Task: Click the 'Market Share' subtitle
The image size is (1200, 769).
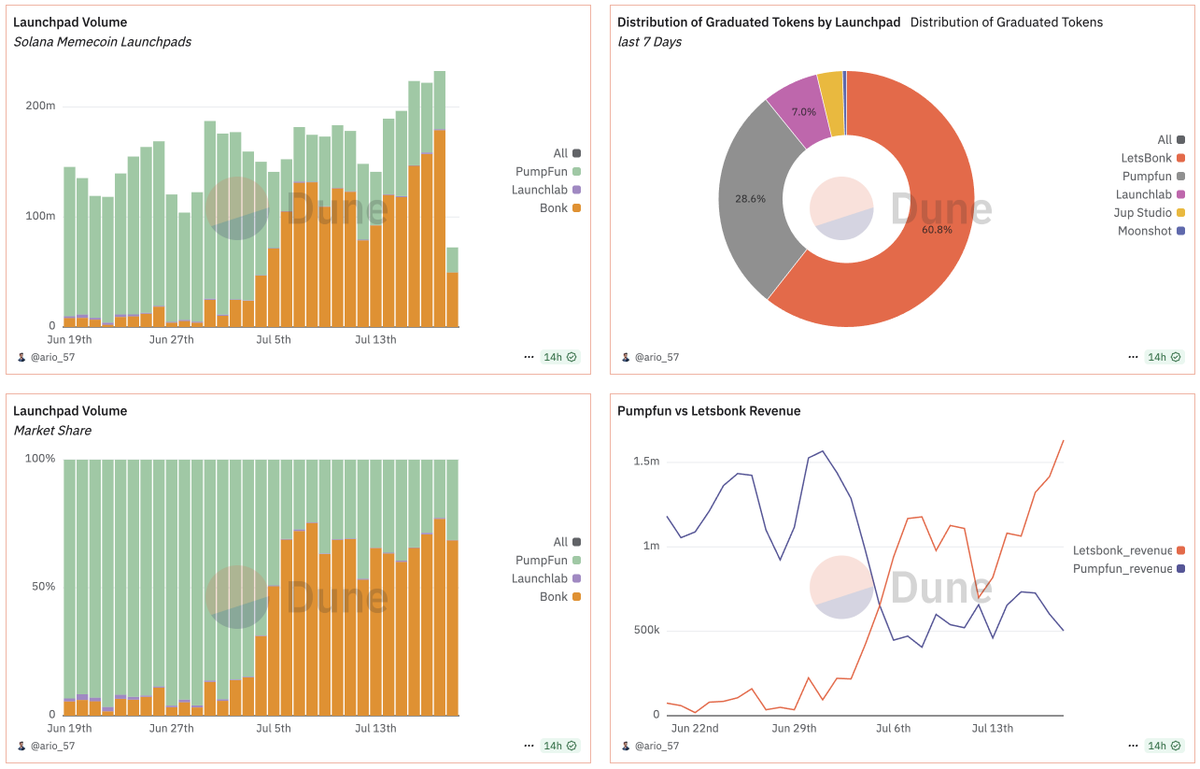Action: (x=52, y=431)
